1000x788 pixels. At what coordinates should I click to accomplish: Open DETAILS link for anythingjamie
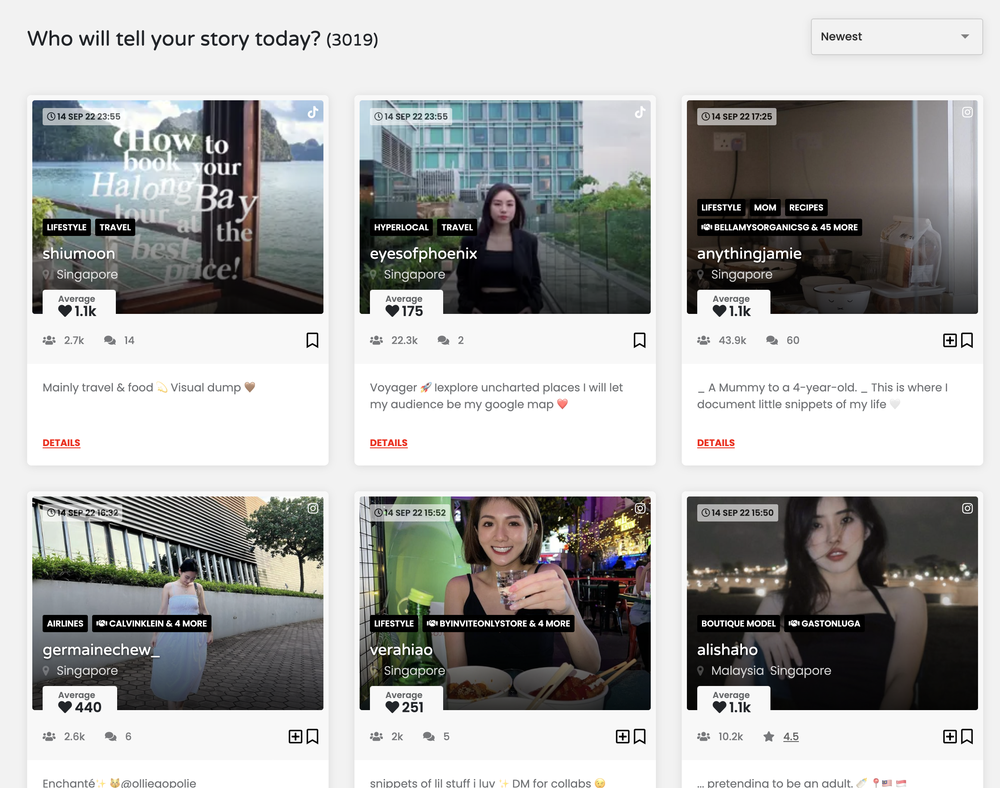tap(716, 442)
